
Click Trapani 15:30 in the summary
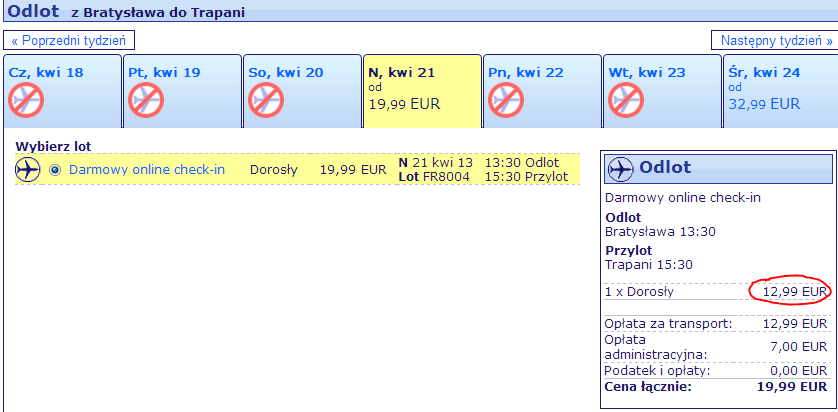pos(649,264)
